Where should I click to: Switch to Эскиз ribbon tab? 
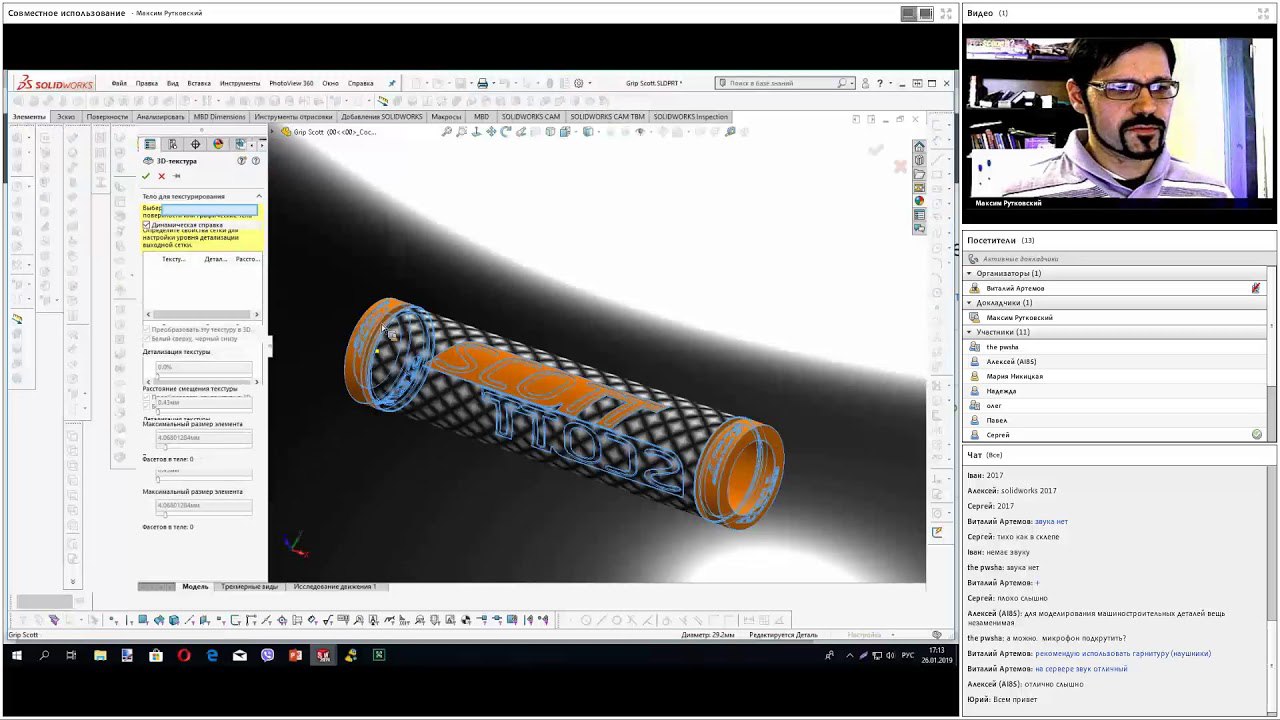[66, 117]
